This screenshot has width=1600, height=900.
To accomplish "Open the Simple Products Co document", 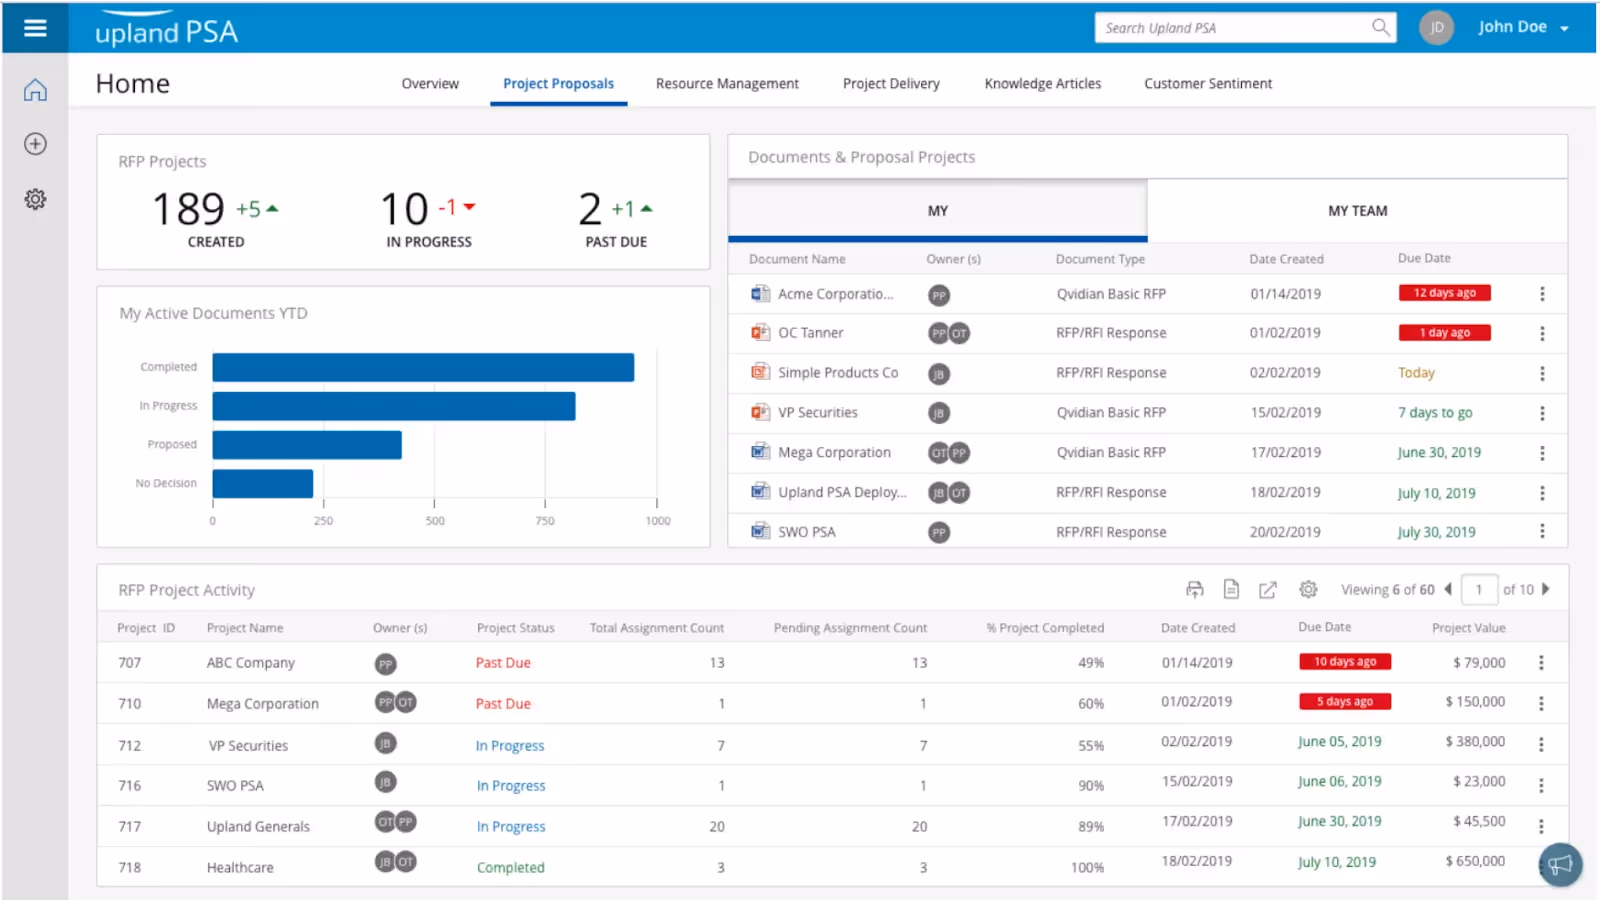I will pyautogui.click(x=838, y=373).
